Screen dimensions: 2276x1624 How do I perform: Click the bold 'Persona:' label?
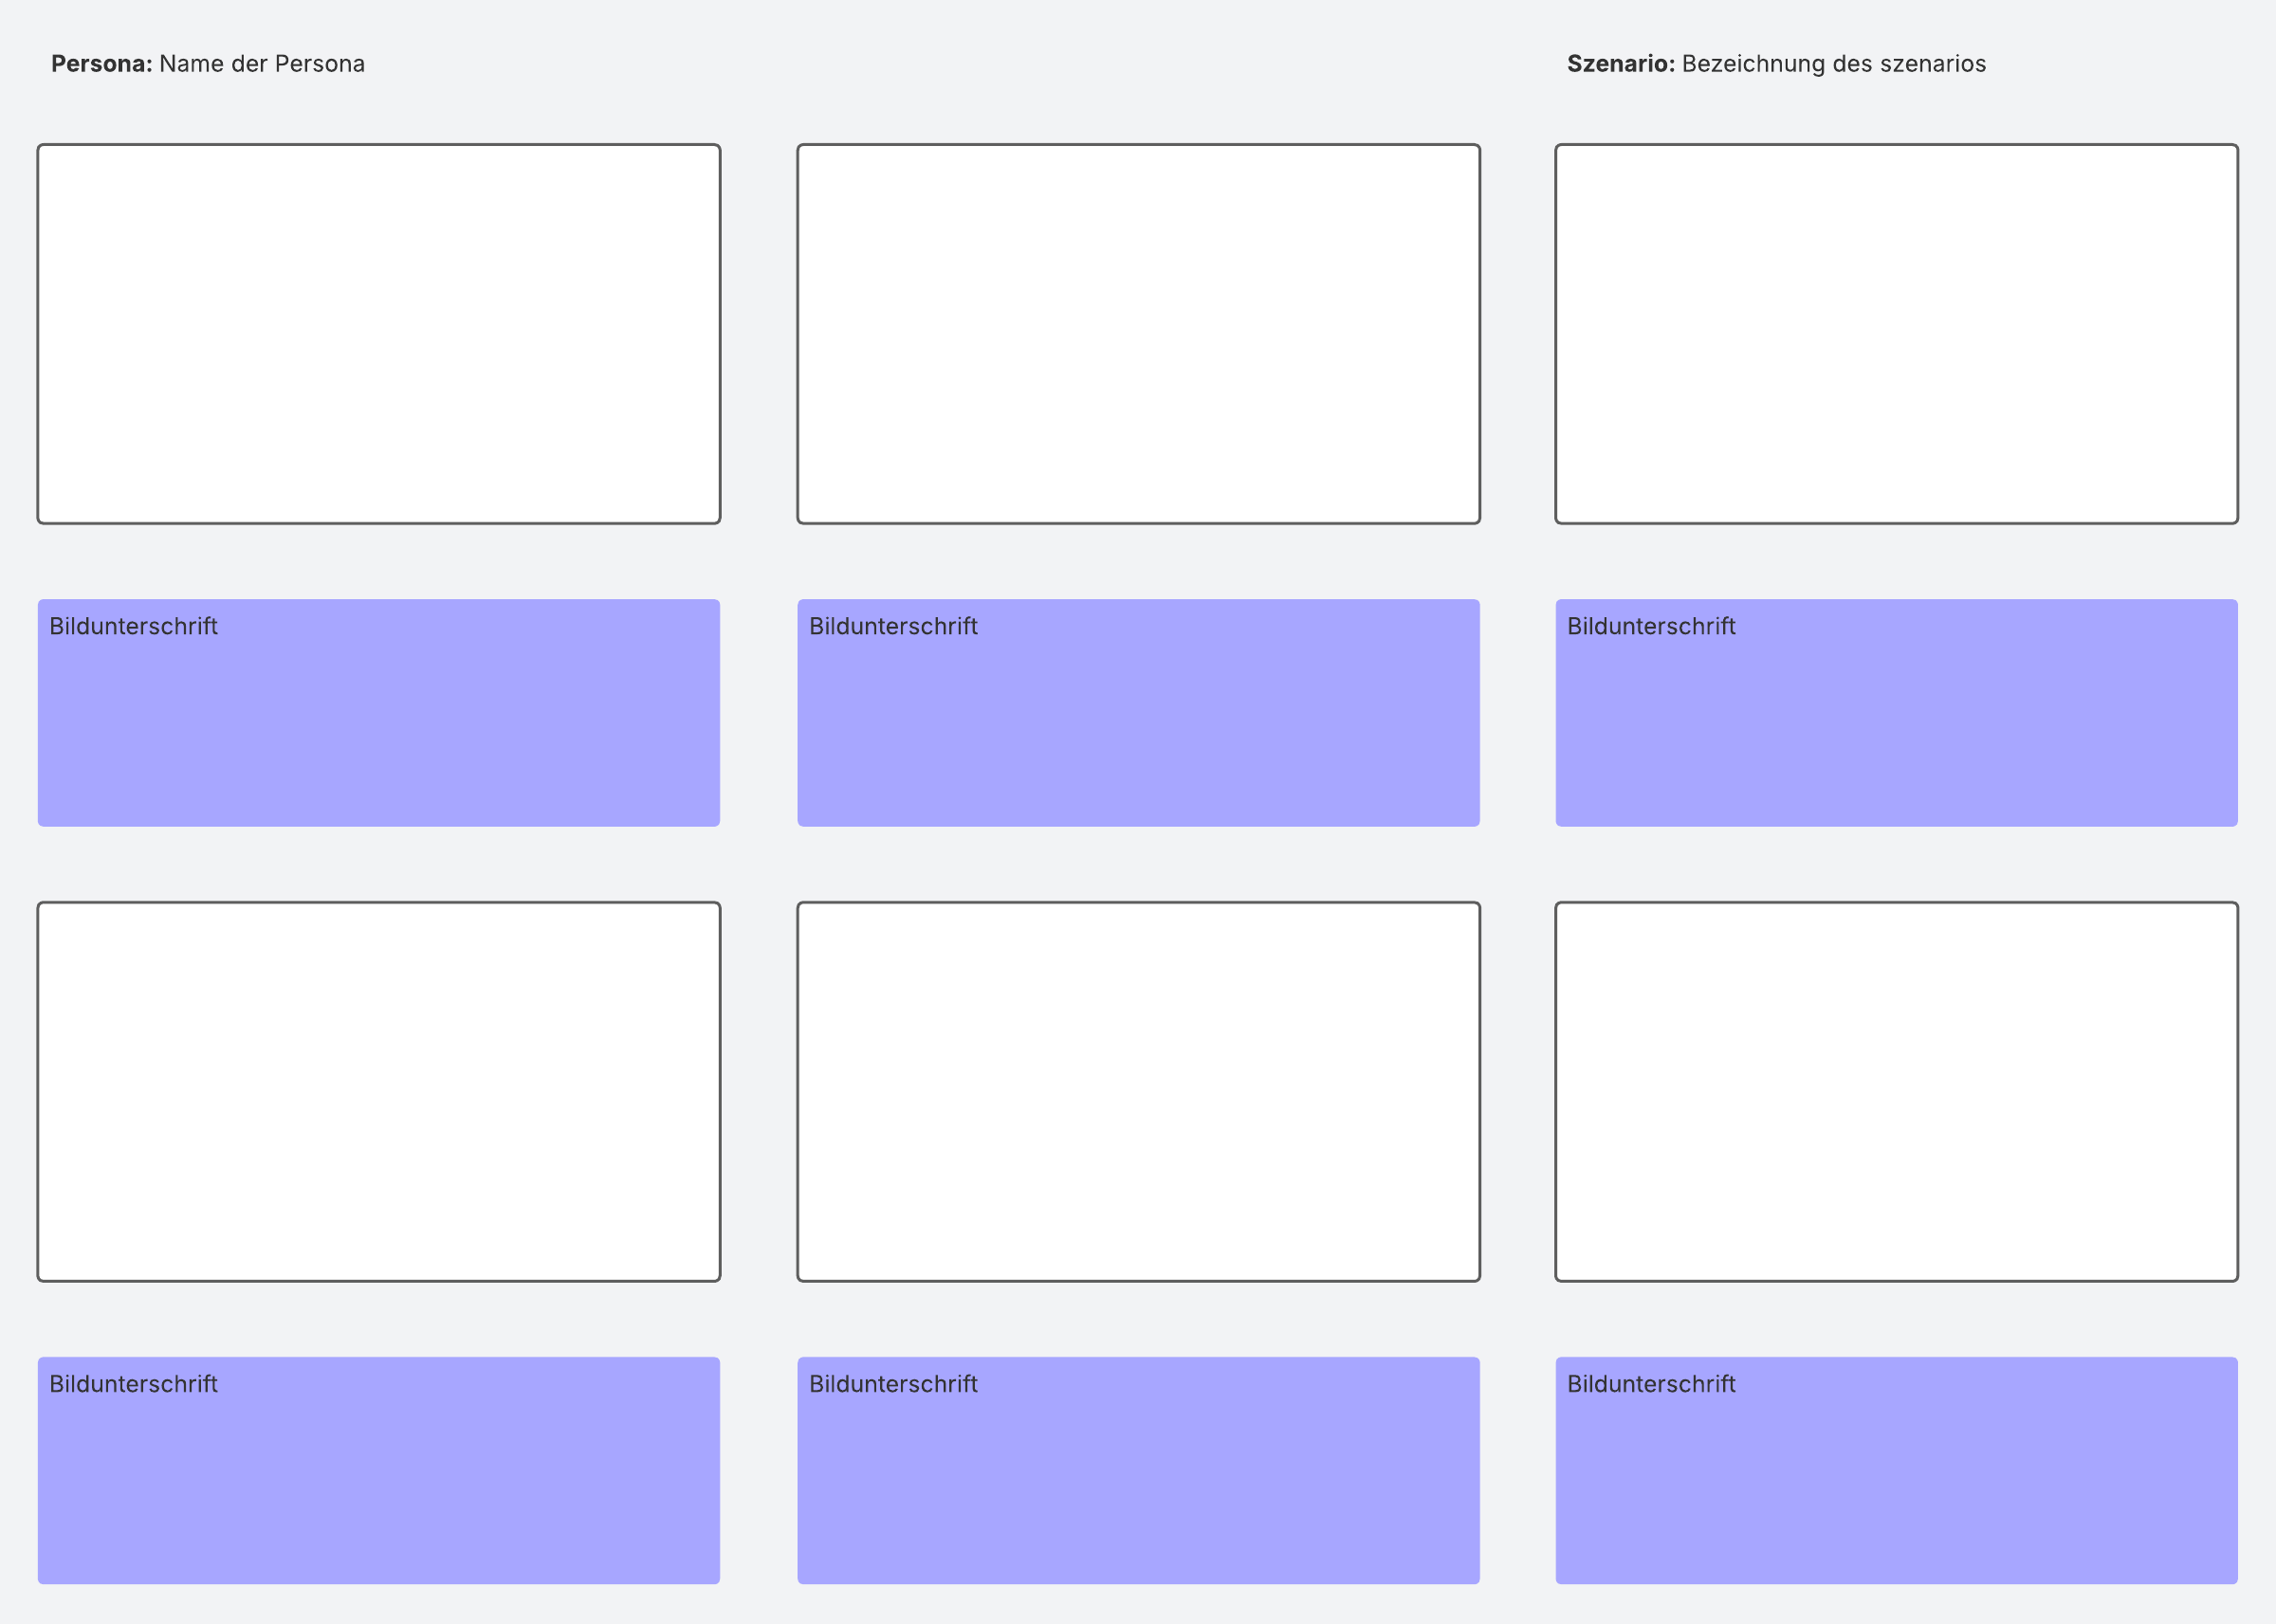(101, 64)
